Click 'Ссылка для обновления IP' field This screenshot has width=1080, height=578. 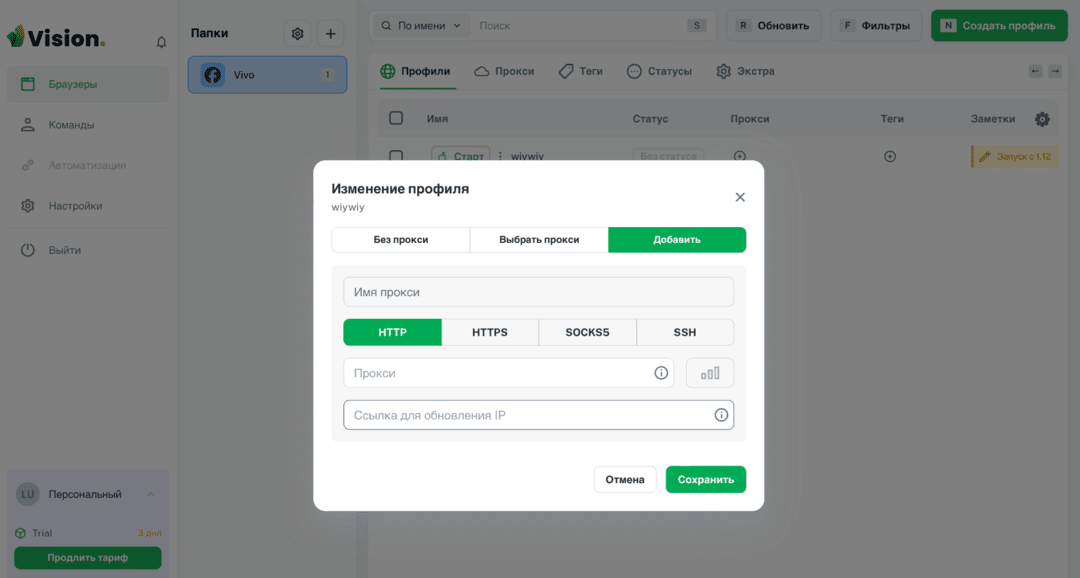(539, 415)
